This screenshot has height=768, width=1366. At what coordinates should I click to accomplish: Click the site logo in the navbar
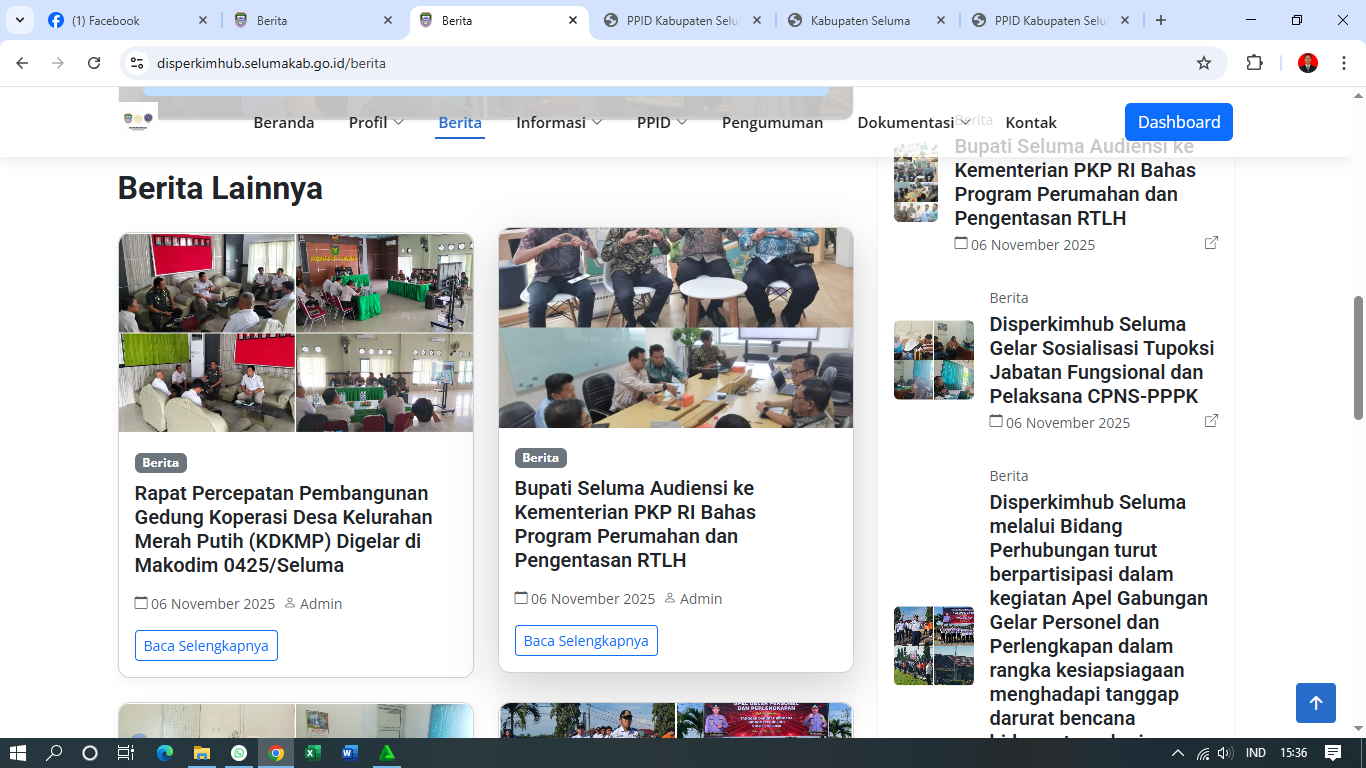pos(138,120)
